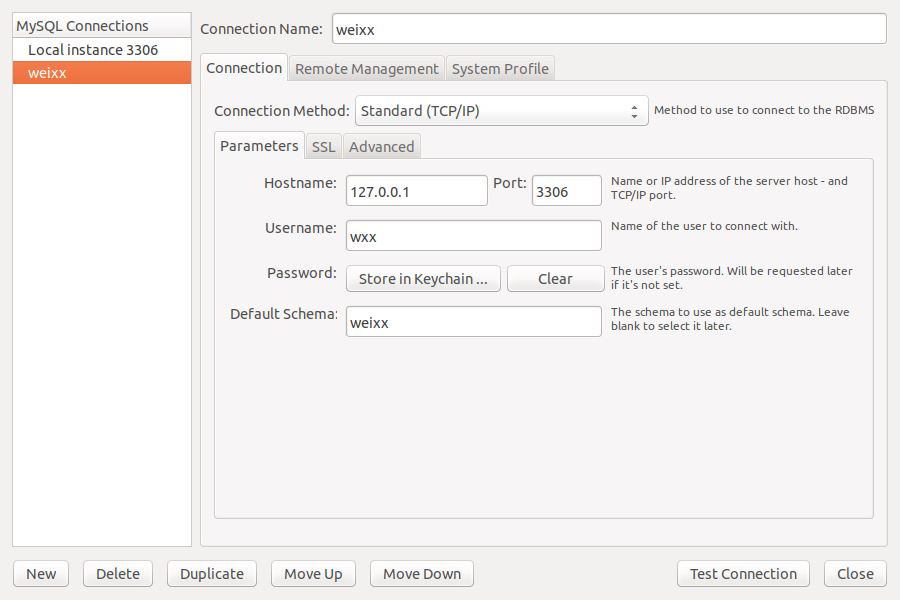Clear the stored password

(555, 279)
